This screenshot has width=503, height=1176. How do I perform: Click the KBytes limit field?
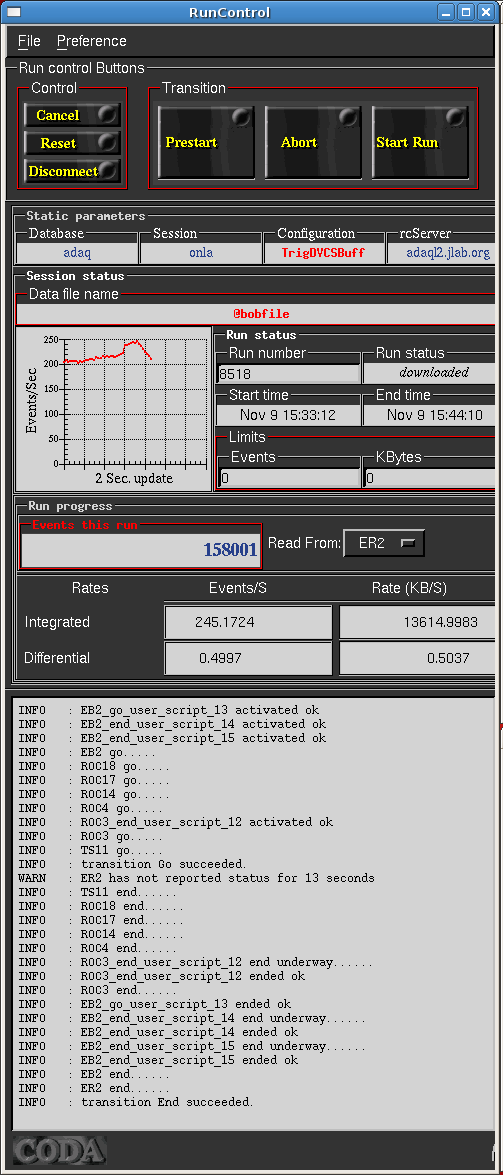click(430, 477)
